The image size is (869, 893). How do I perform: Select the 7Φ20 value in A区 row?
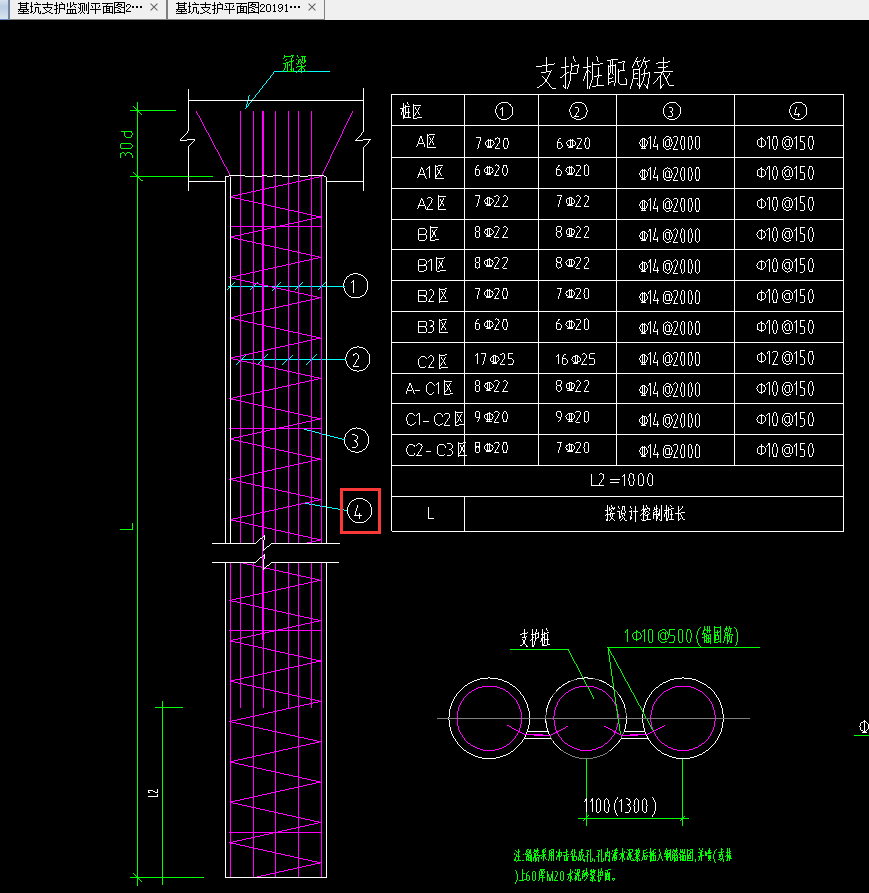493,143
